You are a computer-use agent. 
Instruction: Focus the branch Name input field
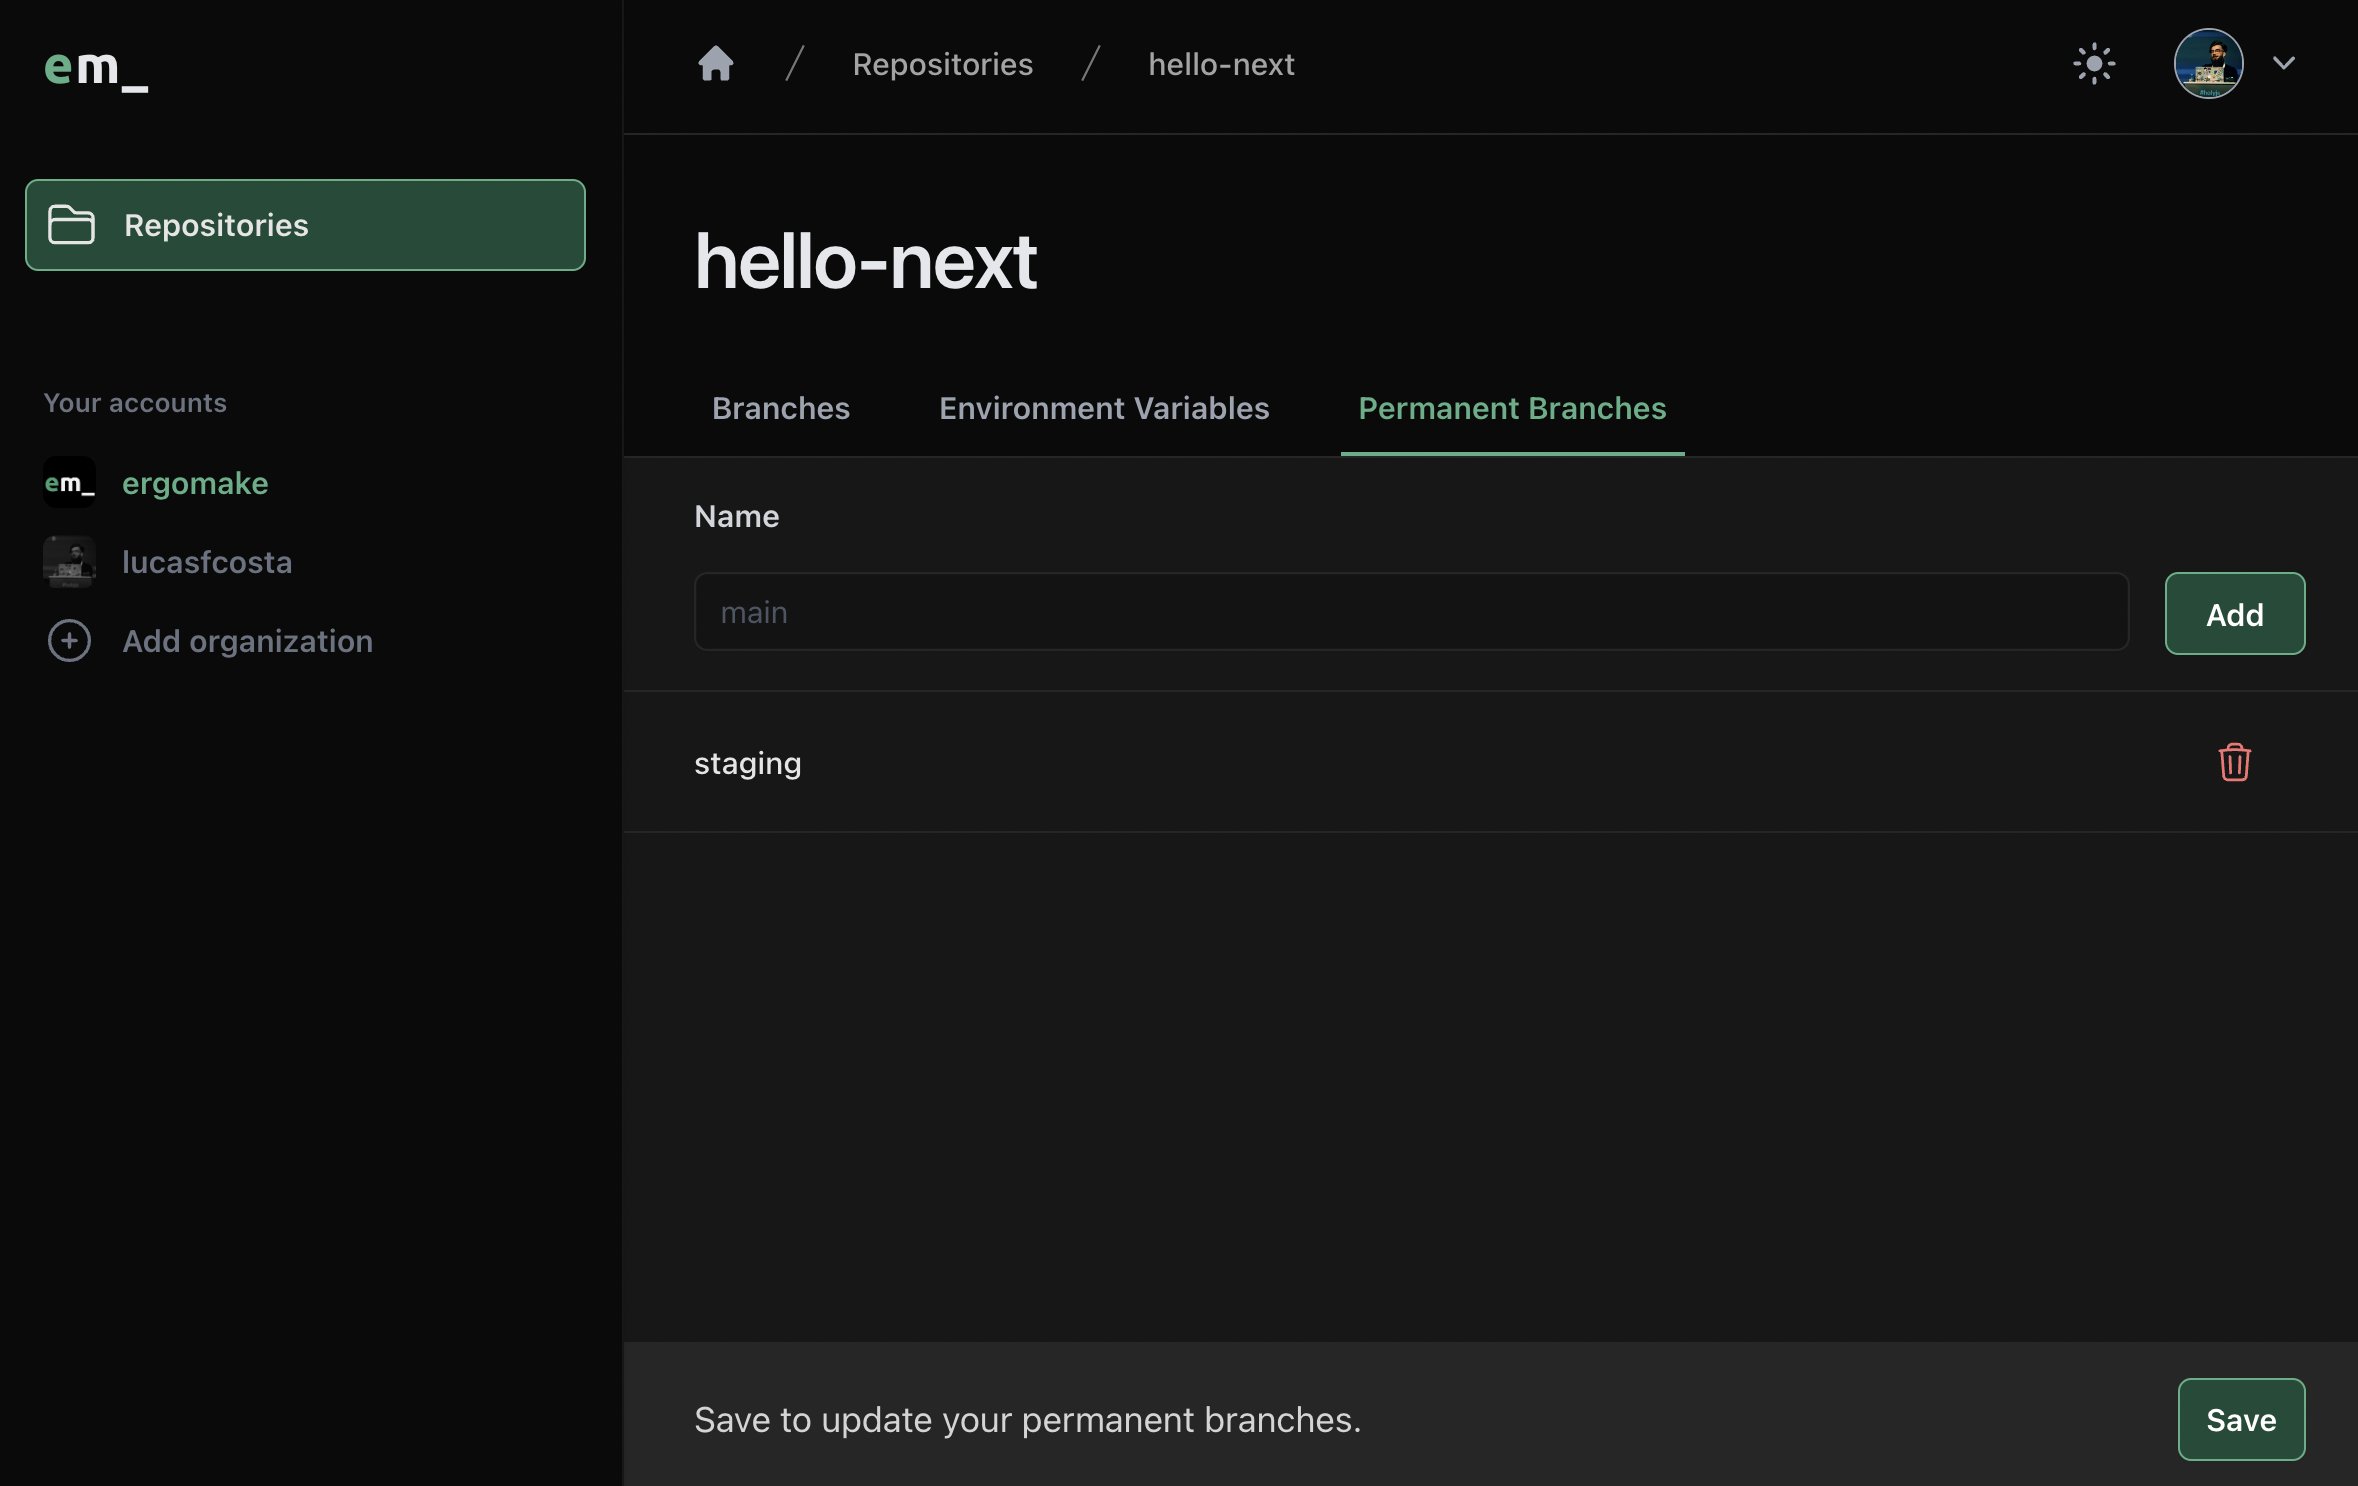1410,612
